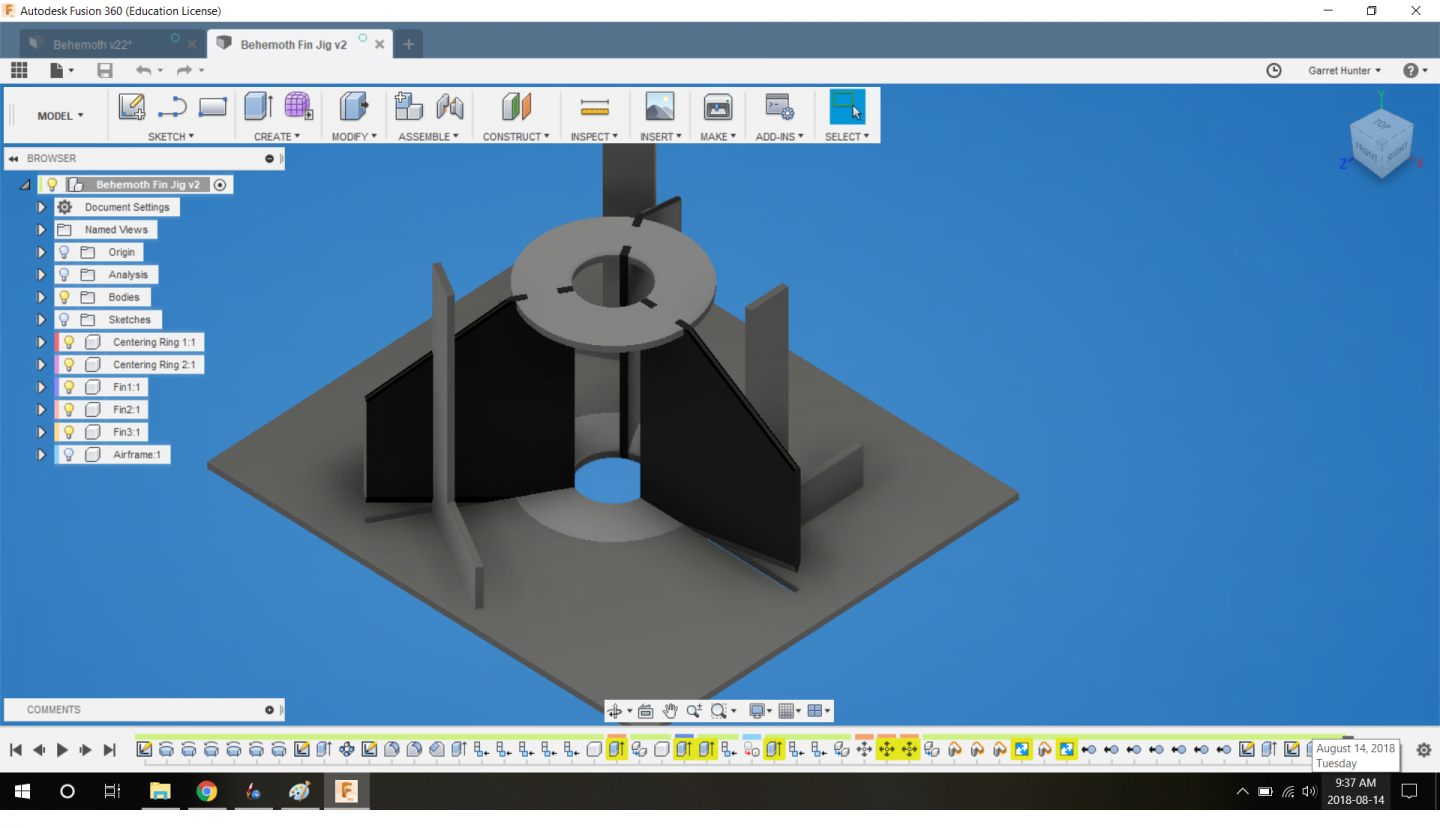The height and width of the screenshot is (828, 1440).
Task: Jump to the timeline end
Action: pyautogui.click(x=110, y=750)
